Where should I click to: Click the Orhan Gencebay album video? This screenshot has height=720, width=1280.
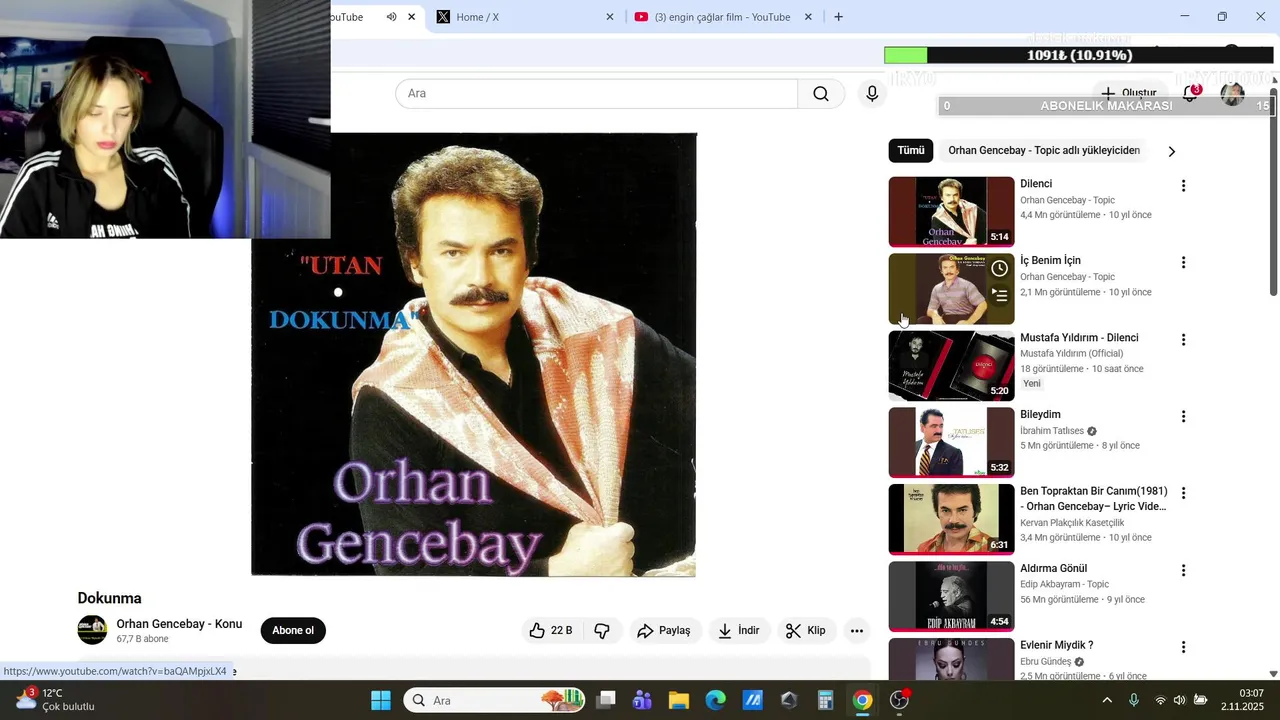point(474,354)
